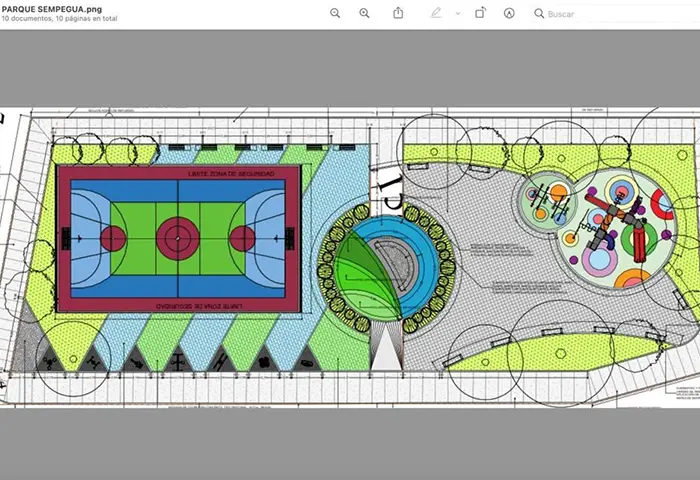Select the highlight pen tool
This screenshot has width=700, height=480.
point(435,13)
